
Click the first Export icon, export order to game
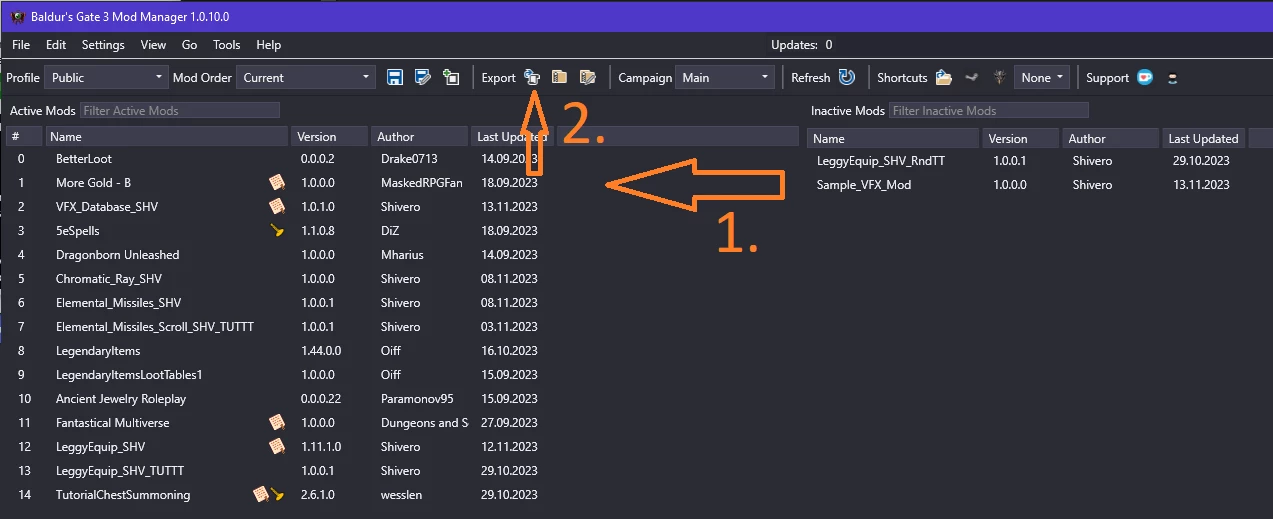pos(532,77)
